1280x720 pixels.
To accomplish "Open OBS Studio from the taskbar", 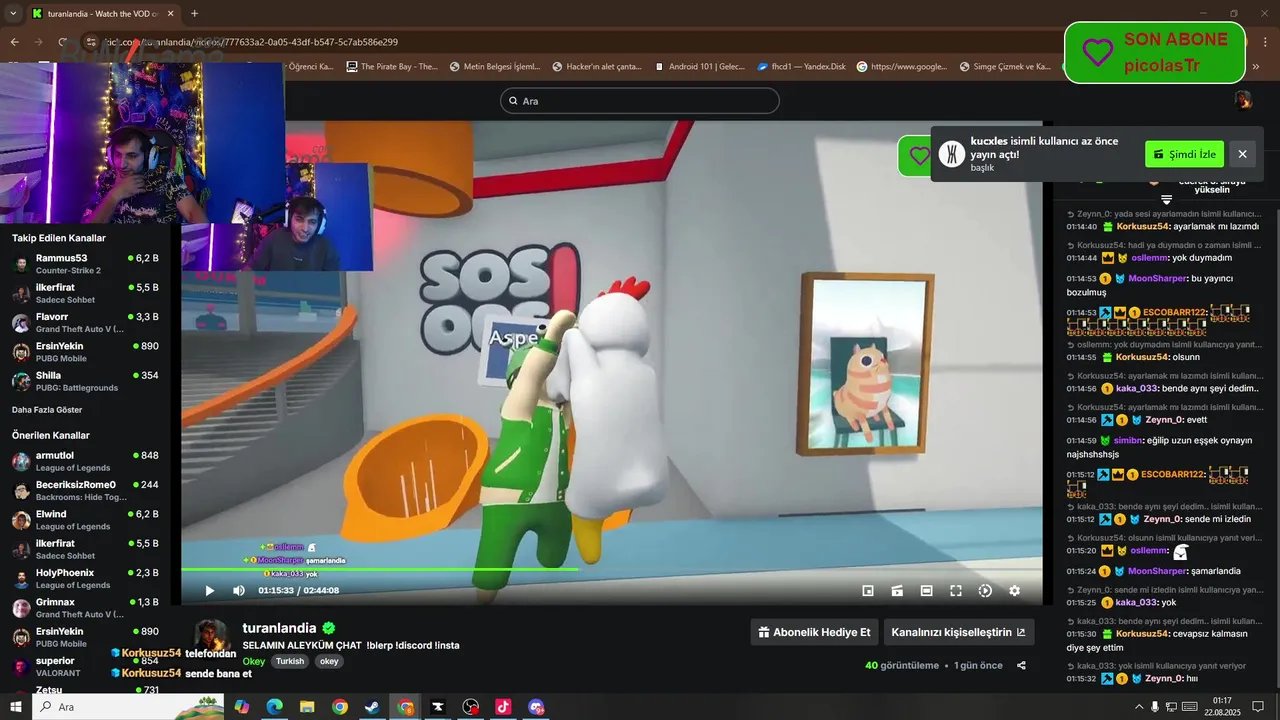I will pos(470,707).
